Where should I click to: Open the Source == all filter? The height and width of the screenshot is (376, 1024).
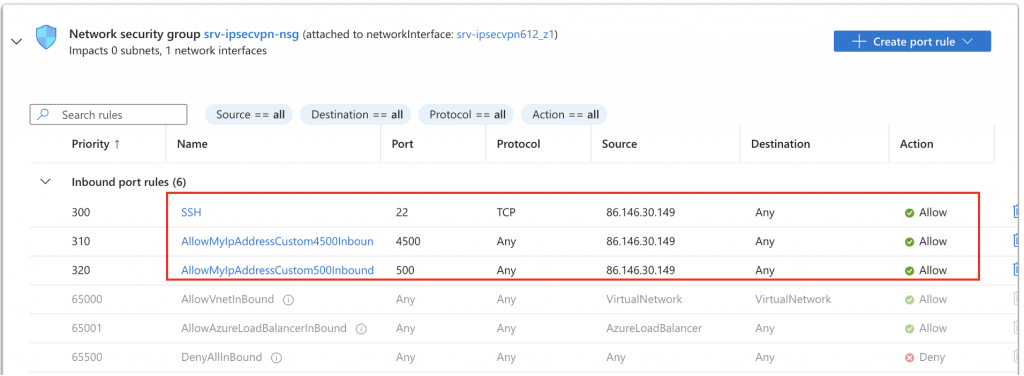pyautogui.click(x=250, y=115)
